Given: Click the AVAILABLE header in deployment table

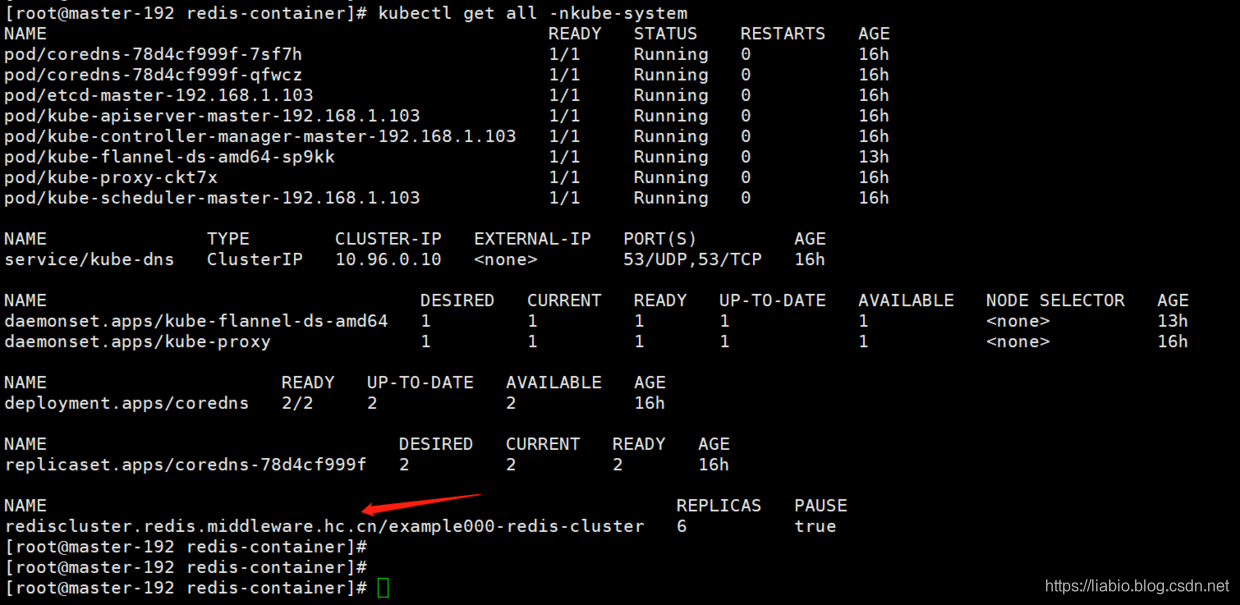Looking at the screenshot, I should click(554, 382).
